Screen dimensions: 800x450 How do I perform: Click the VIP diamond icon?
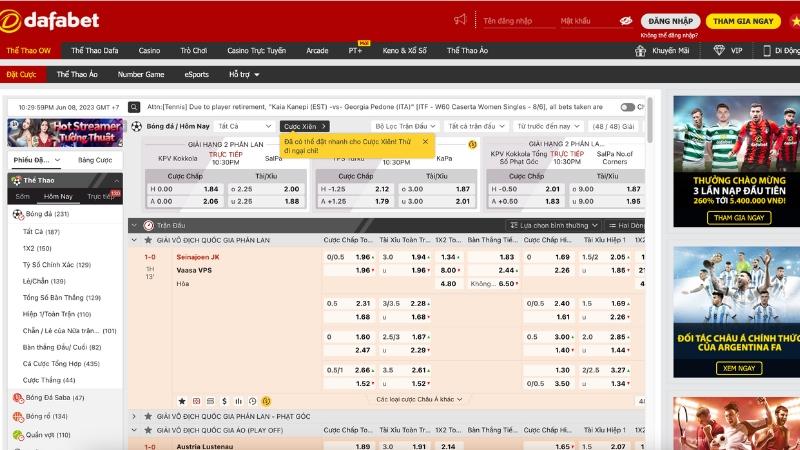point(720,50)
